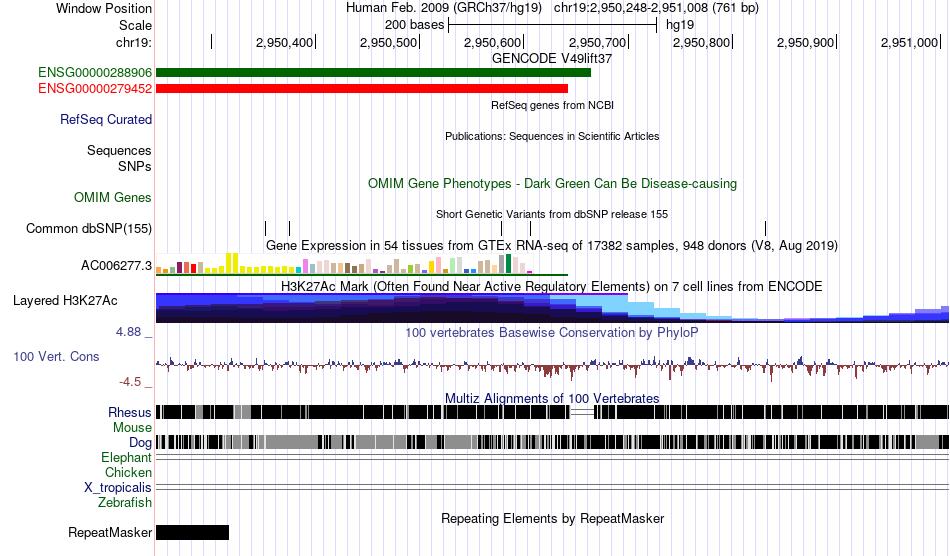Click the 100 Vert. Cons label
The height and width of the screenshot is (556, 950).
(x=56, y=356)
